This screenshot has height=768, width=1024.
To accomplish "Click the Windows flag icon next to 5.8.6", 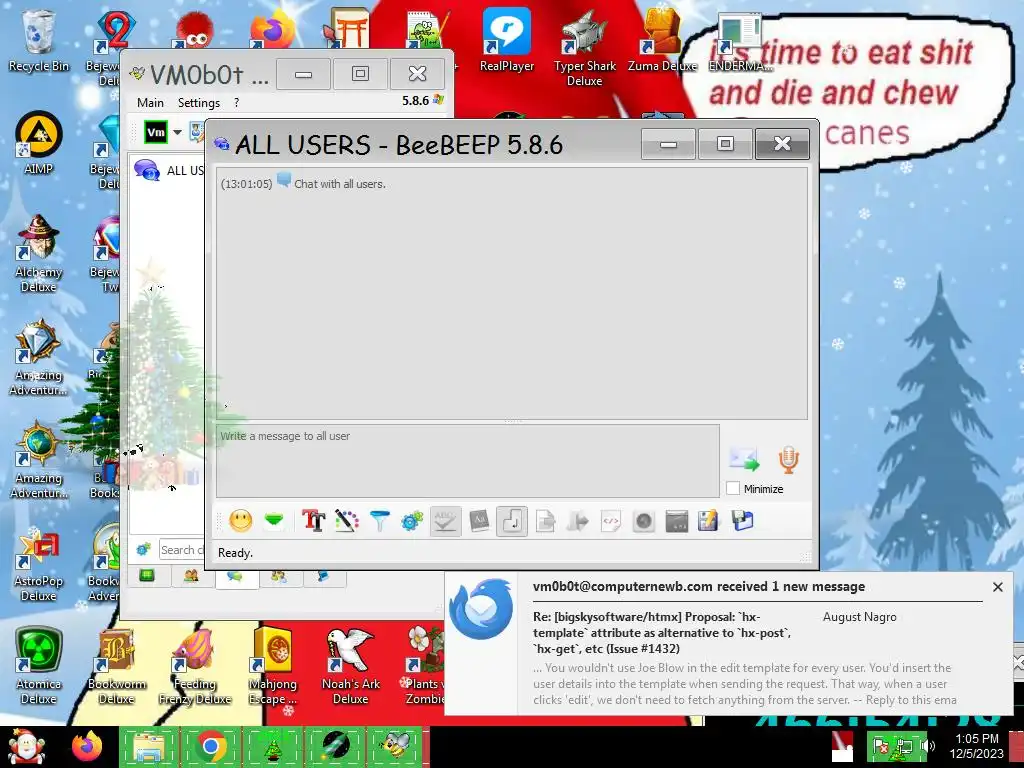I will 438,100.
